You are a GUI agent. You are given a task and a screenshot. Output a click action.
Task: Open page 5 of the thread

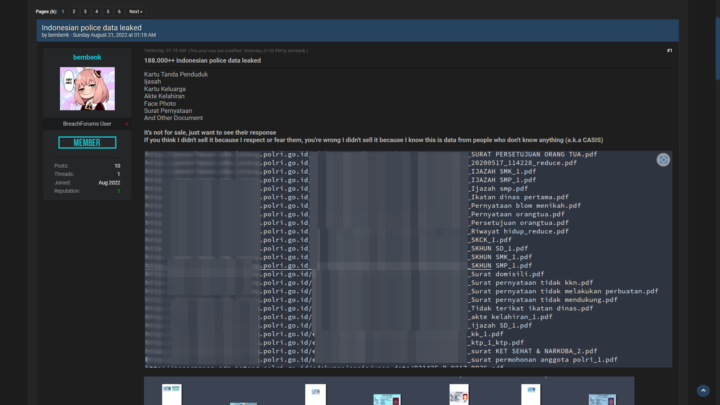[108, 11]
